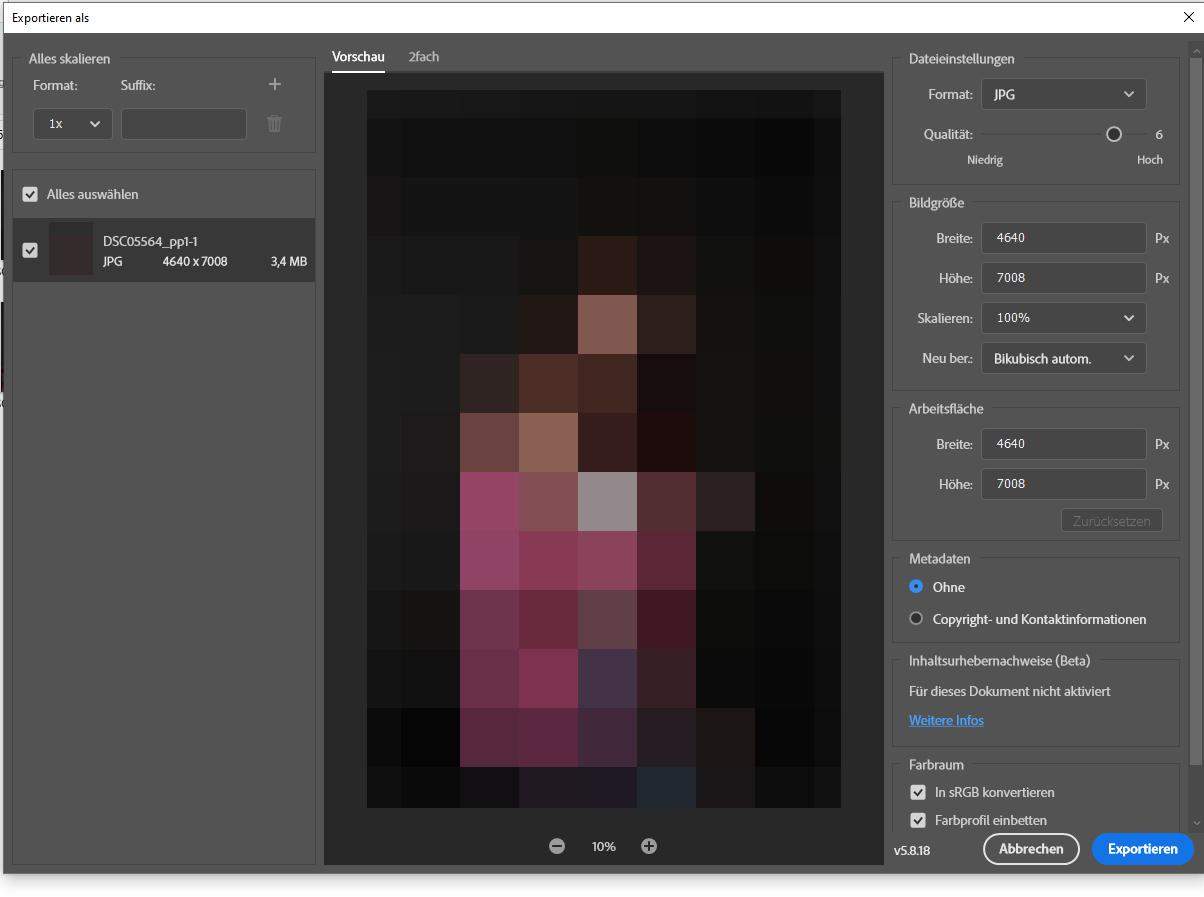Uncheck the DSC05564_pp1-1 file checkbox

30,250
